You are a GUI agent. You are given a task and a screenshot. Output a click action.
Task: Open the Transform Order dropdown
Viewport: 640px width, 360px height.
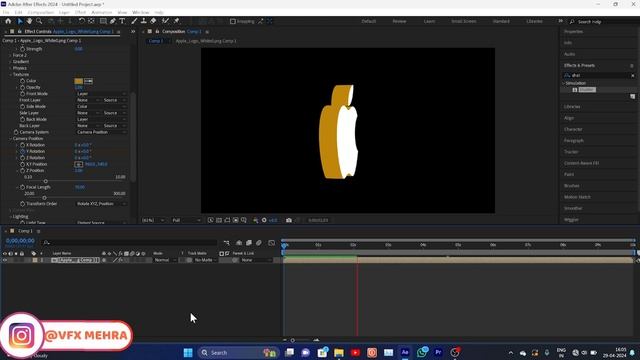(x=101, y=204)
